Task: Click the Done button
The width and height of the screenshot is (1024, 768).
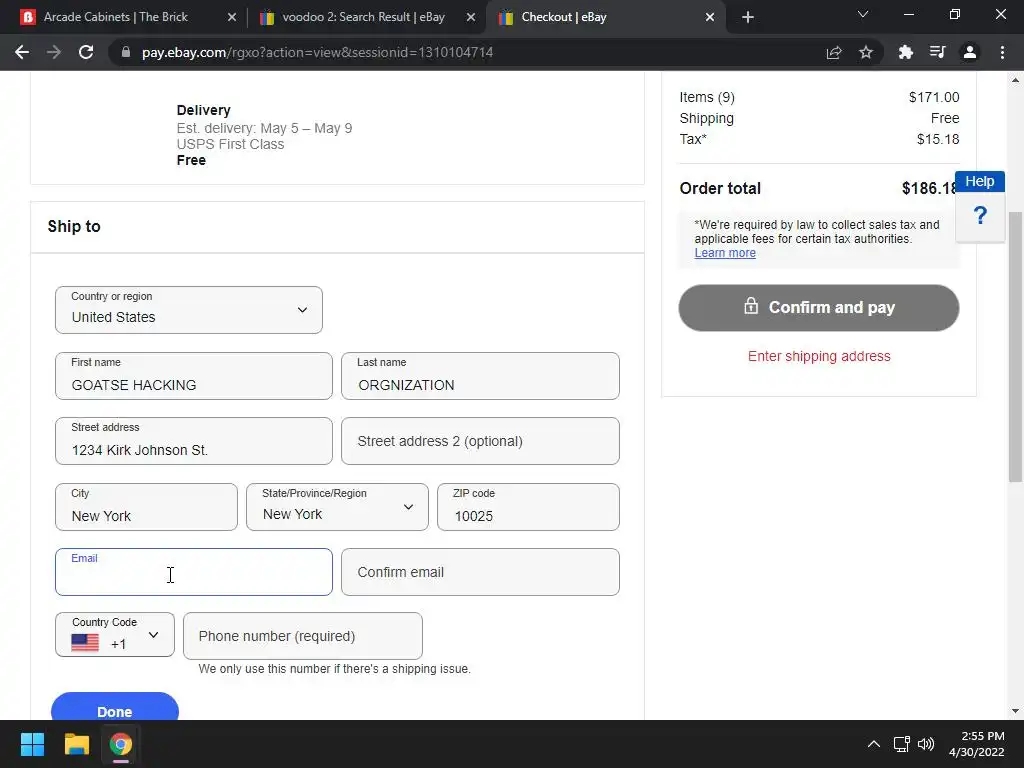Action: [115, 708]
